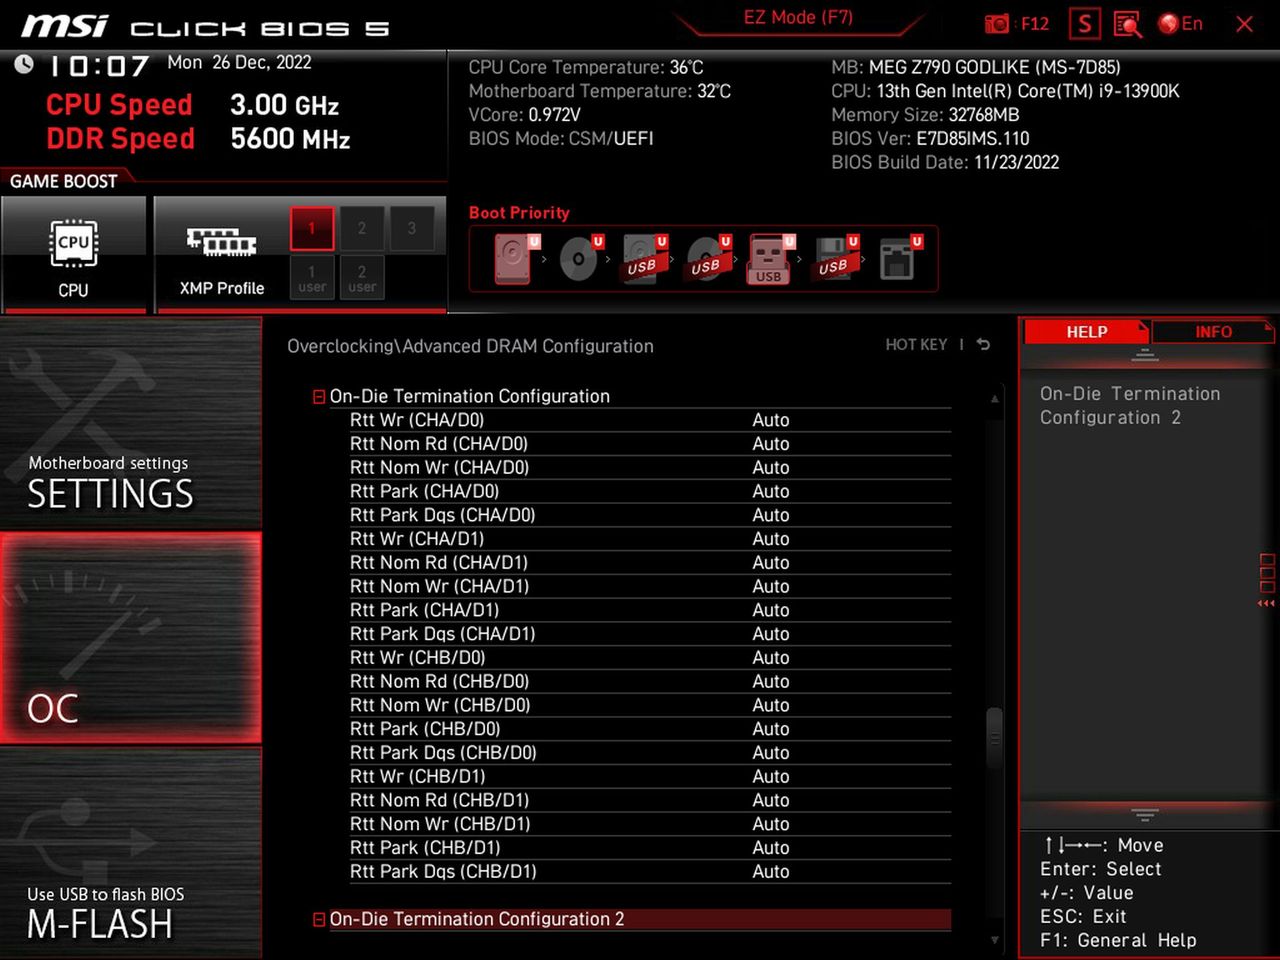Click the scroll up arrow of settings list
Viewport: 1280px width, 960px height.
pos(994,398)
